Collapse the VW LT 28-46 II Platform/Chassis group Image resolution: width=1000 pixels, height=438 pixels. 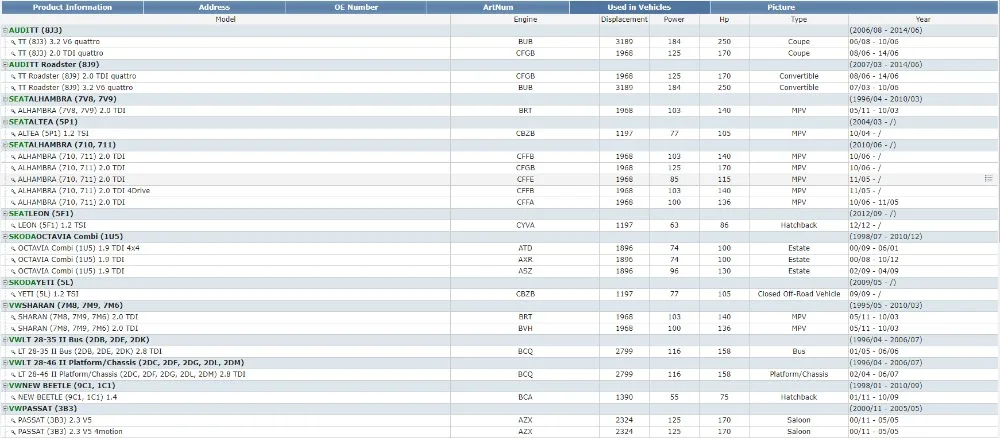[5, 363]
